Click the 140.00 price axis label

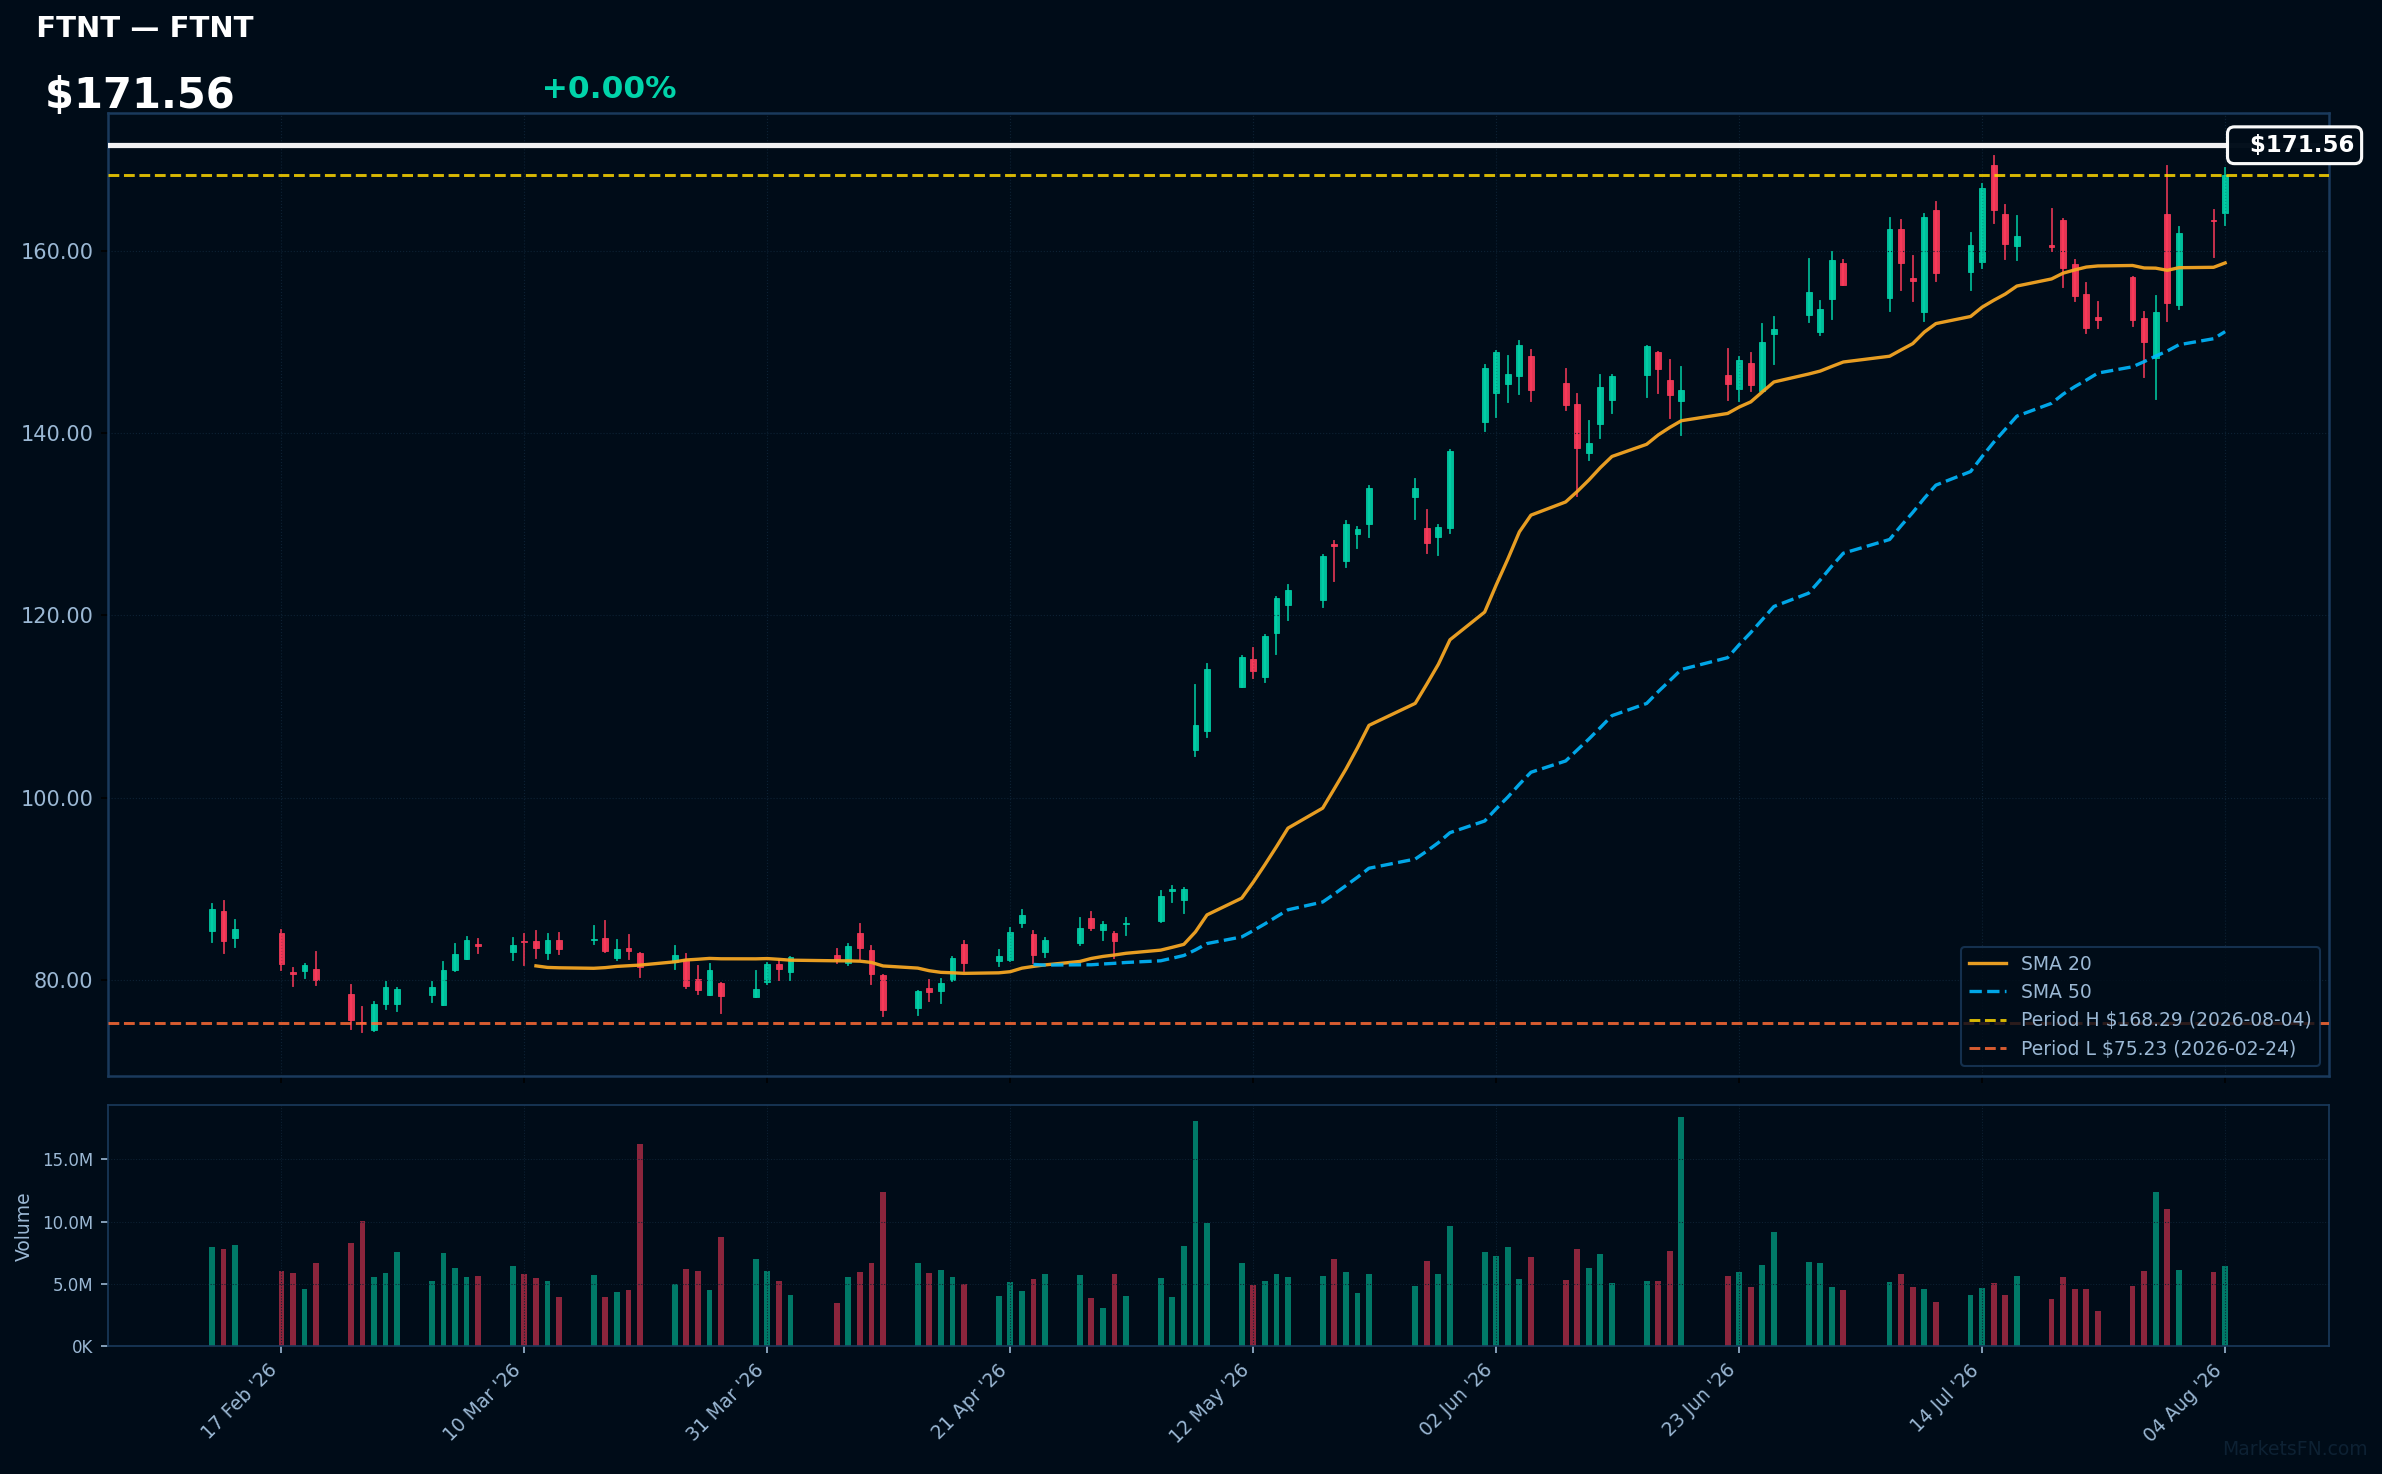pyautogui.click(x=57, y=433)
